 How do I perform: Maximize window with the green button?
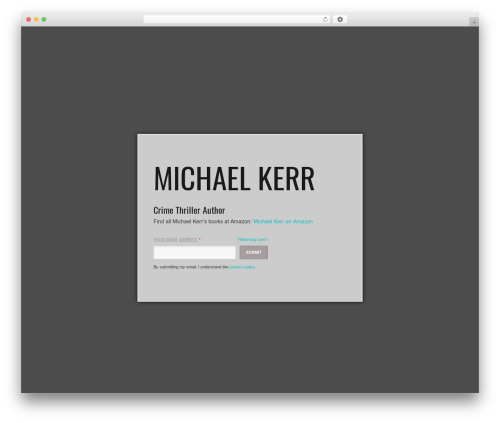[x=44, y=20]
